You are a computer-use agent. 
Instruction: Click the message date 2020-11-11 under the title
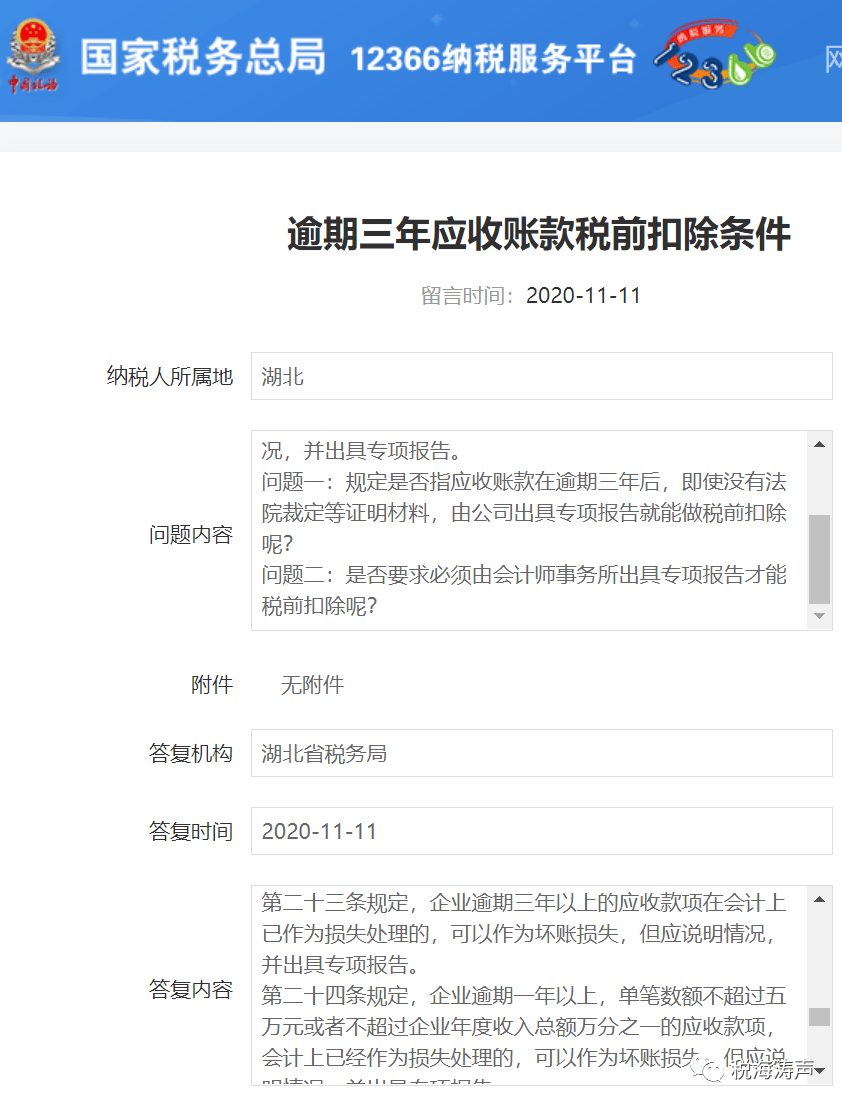tap(583, 295)
